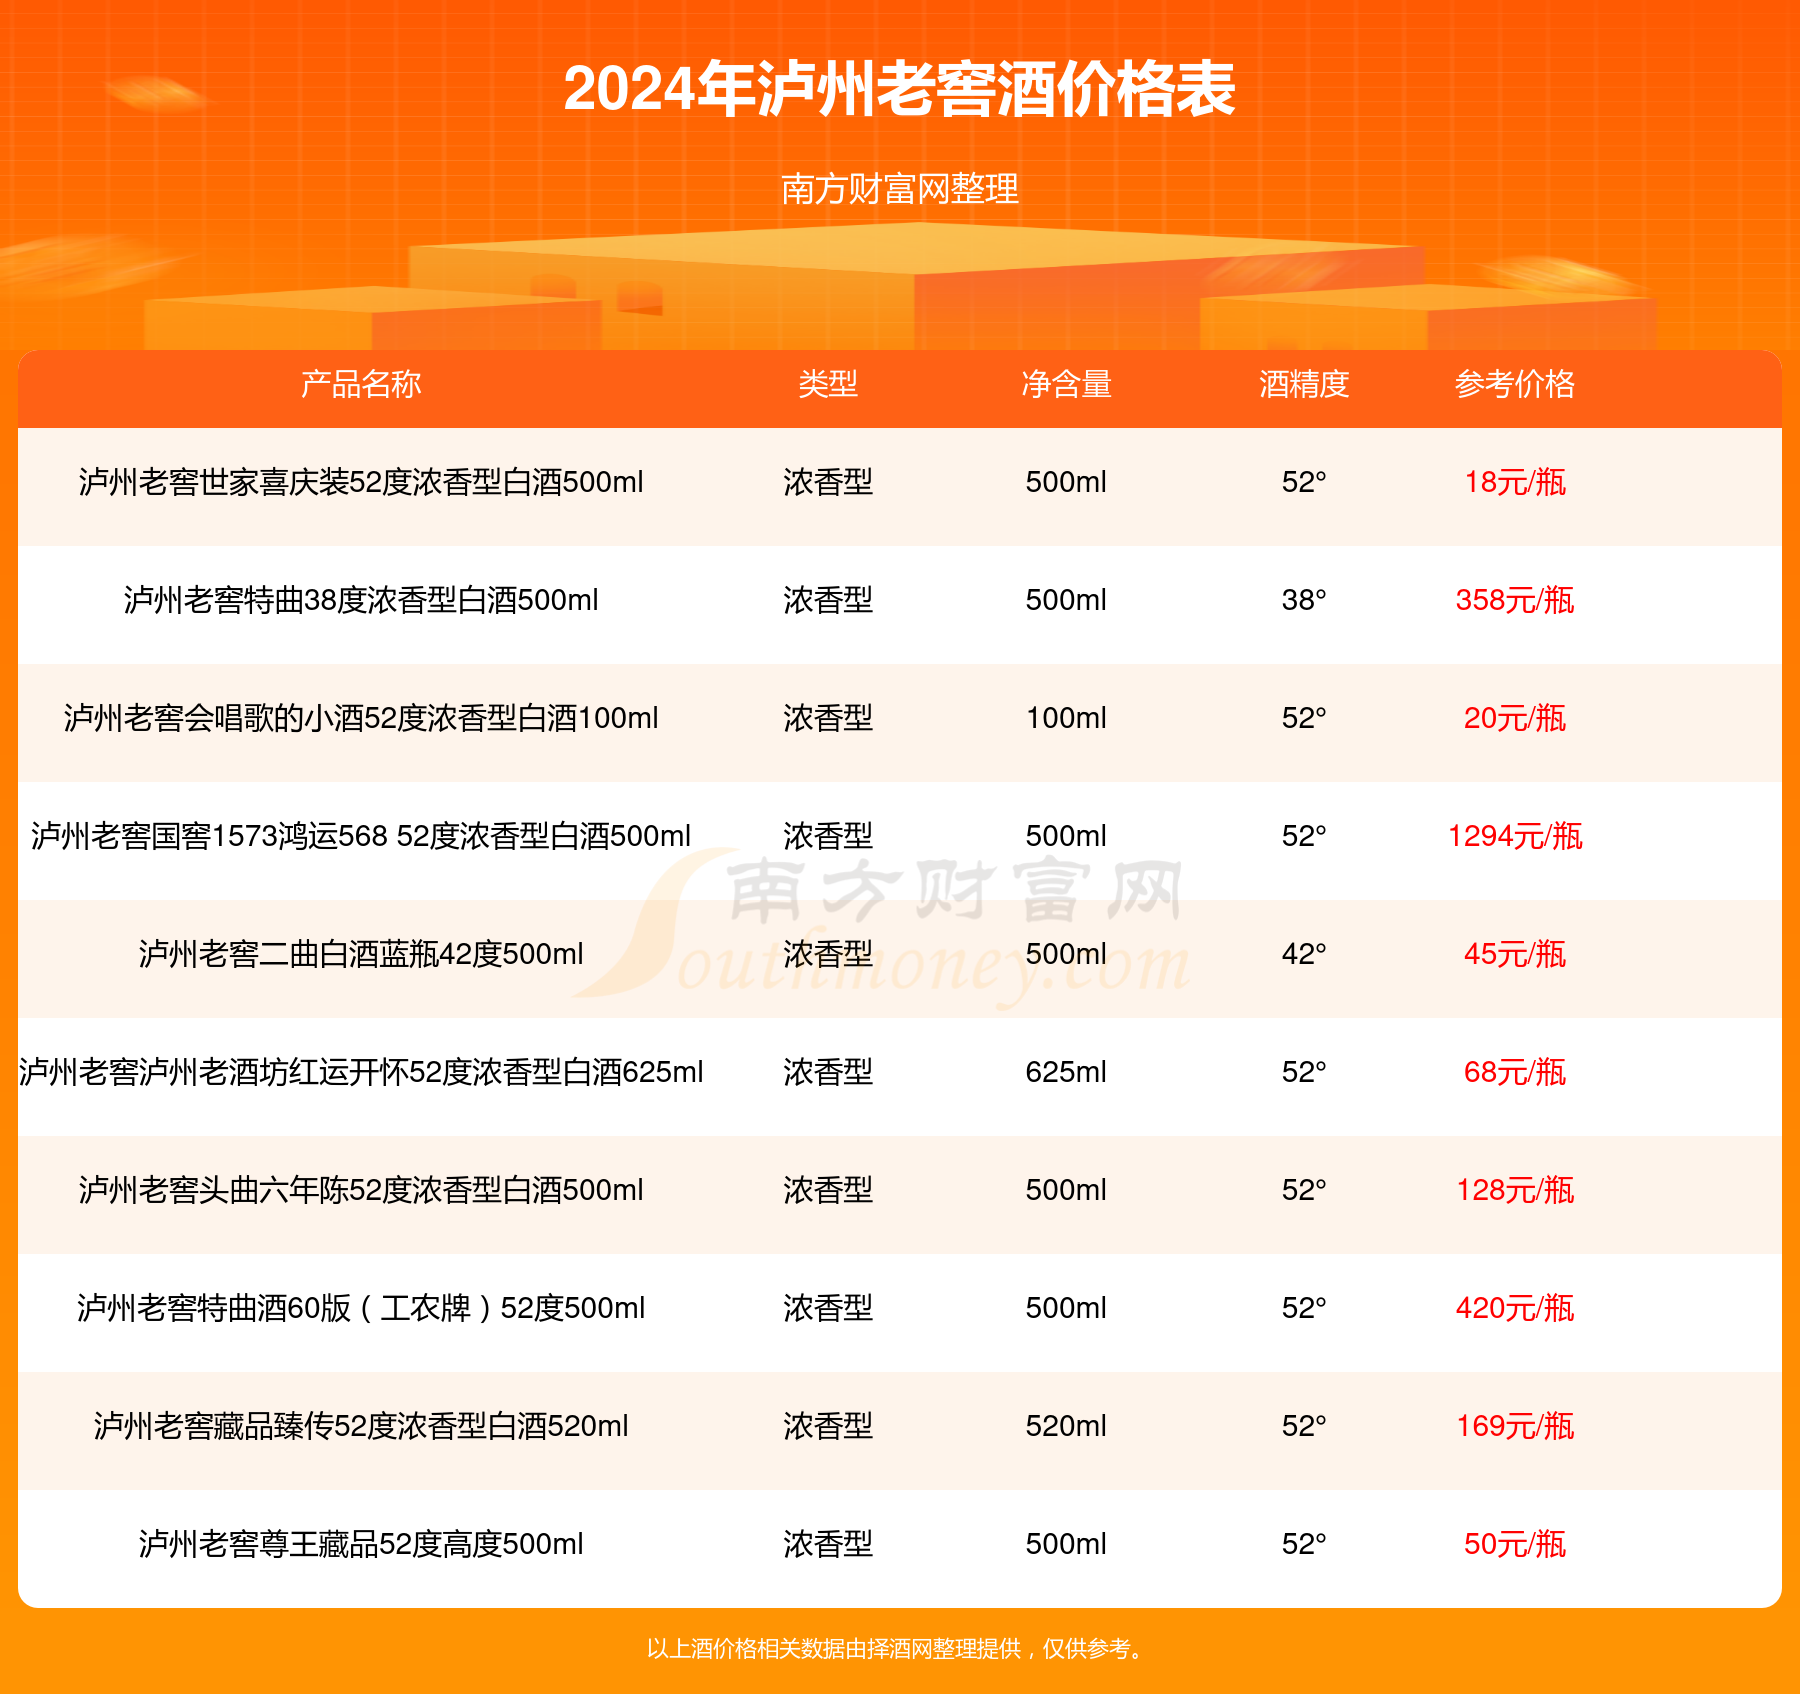Click the 420元/瓶 price
The width and height of the screenshot is (1800, 1694).
click(x=1515, y=1308)
